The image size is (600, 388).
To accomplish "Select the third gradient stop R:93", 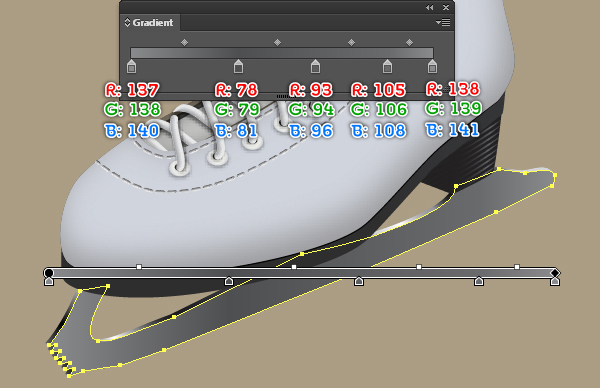I will click(x=315, y=66).
